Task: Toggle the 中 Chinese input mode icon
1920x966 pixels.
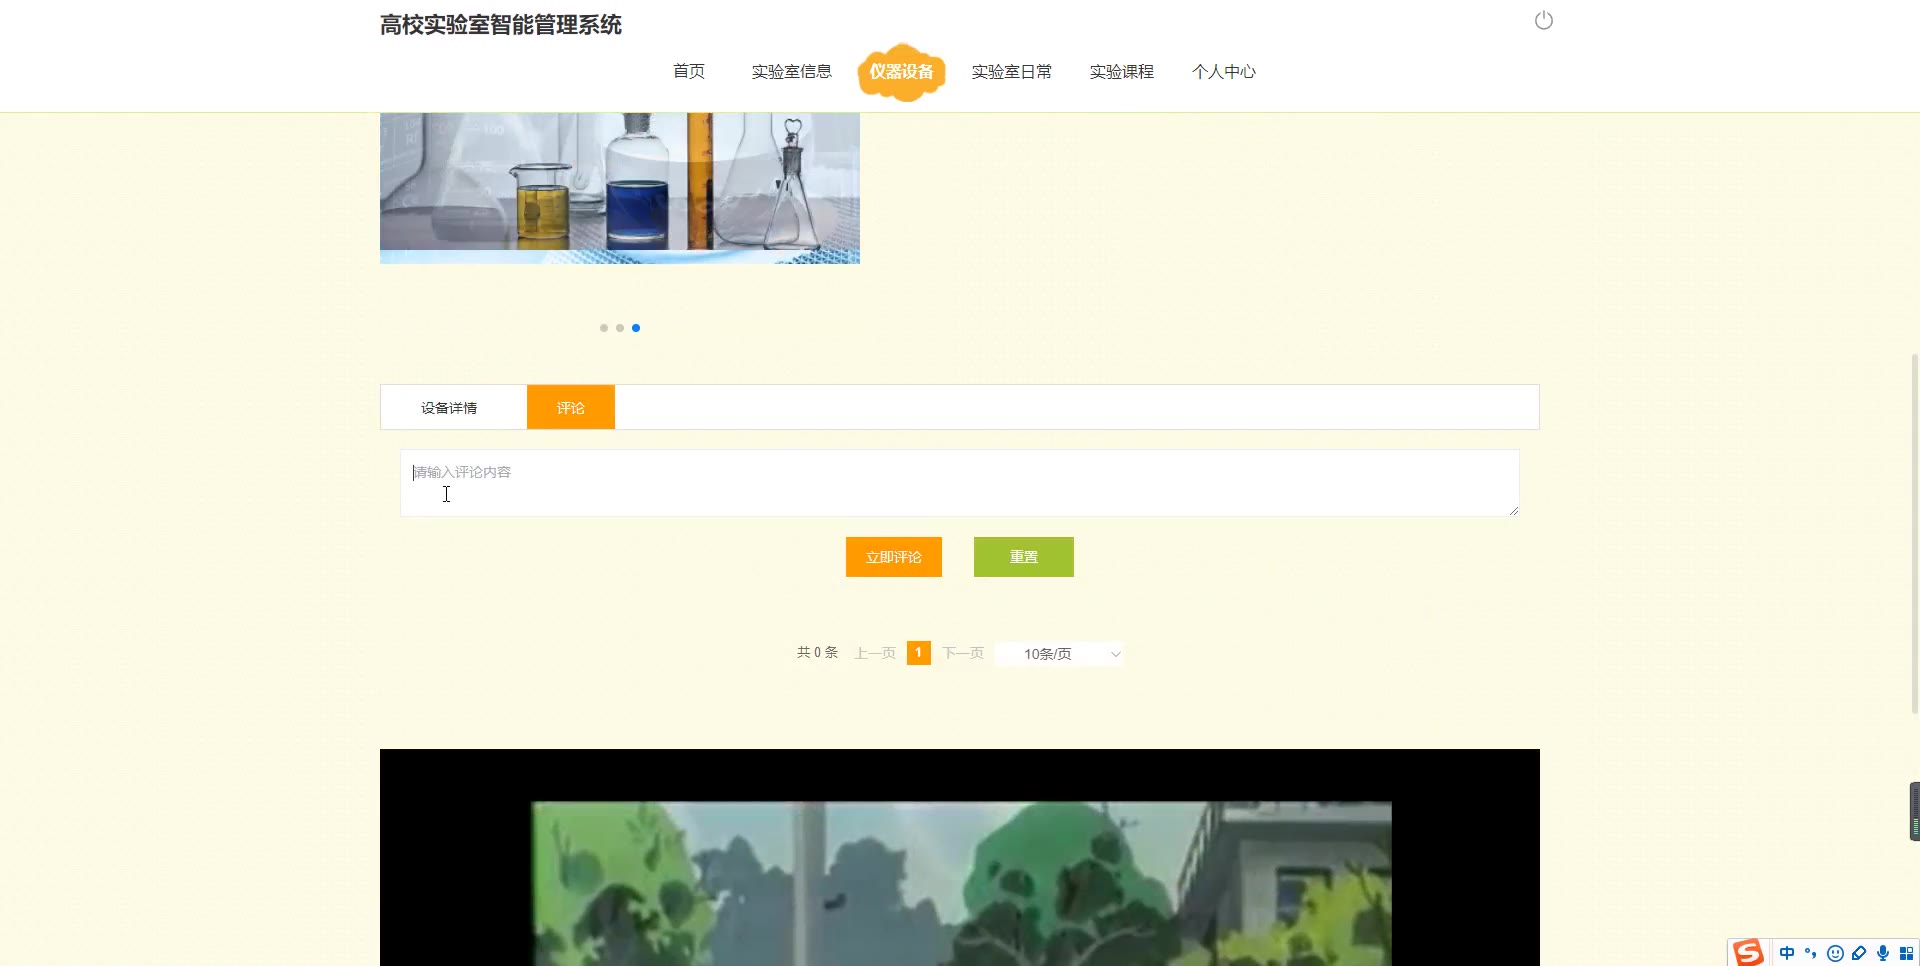Action: (x=1787, y=953)
